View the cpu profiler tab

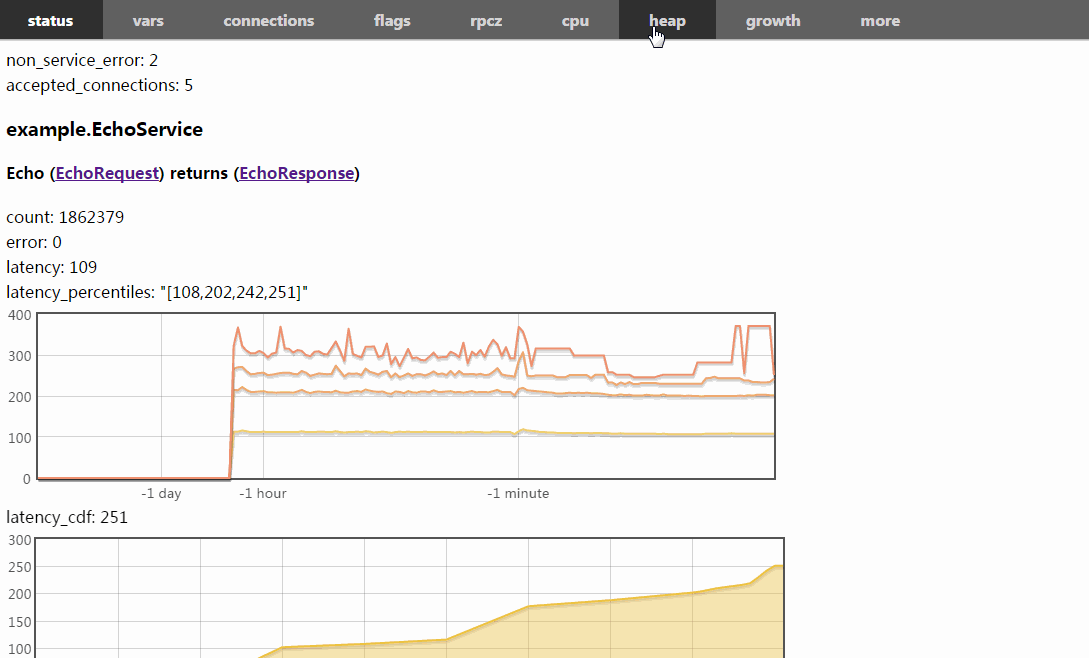click(x=575, y=20)
